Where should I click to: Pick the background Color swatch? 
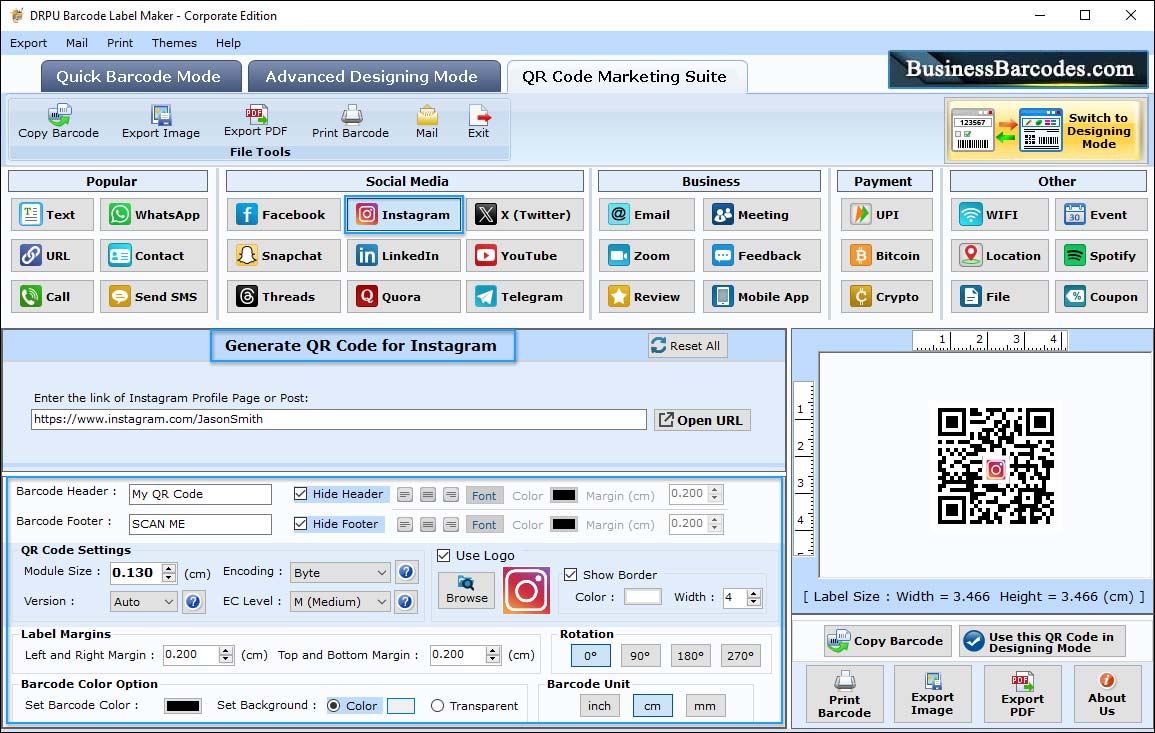tap(401, 706)
